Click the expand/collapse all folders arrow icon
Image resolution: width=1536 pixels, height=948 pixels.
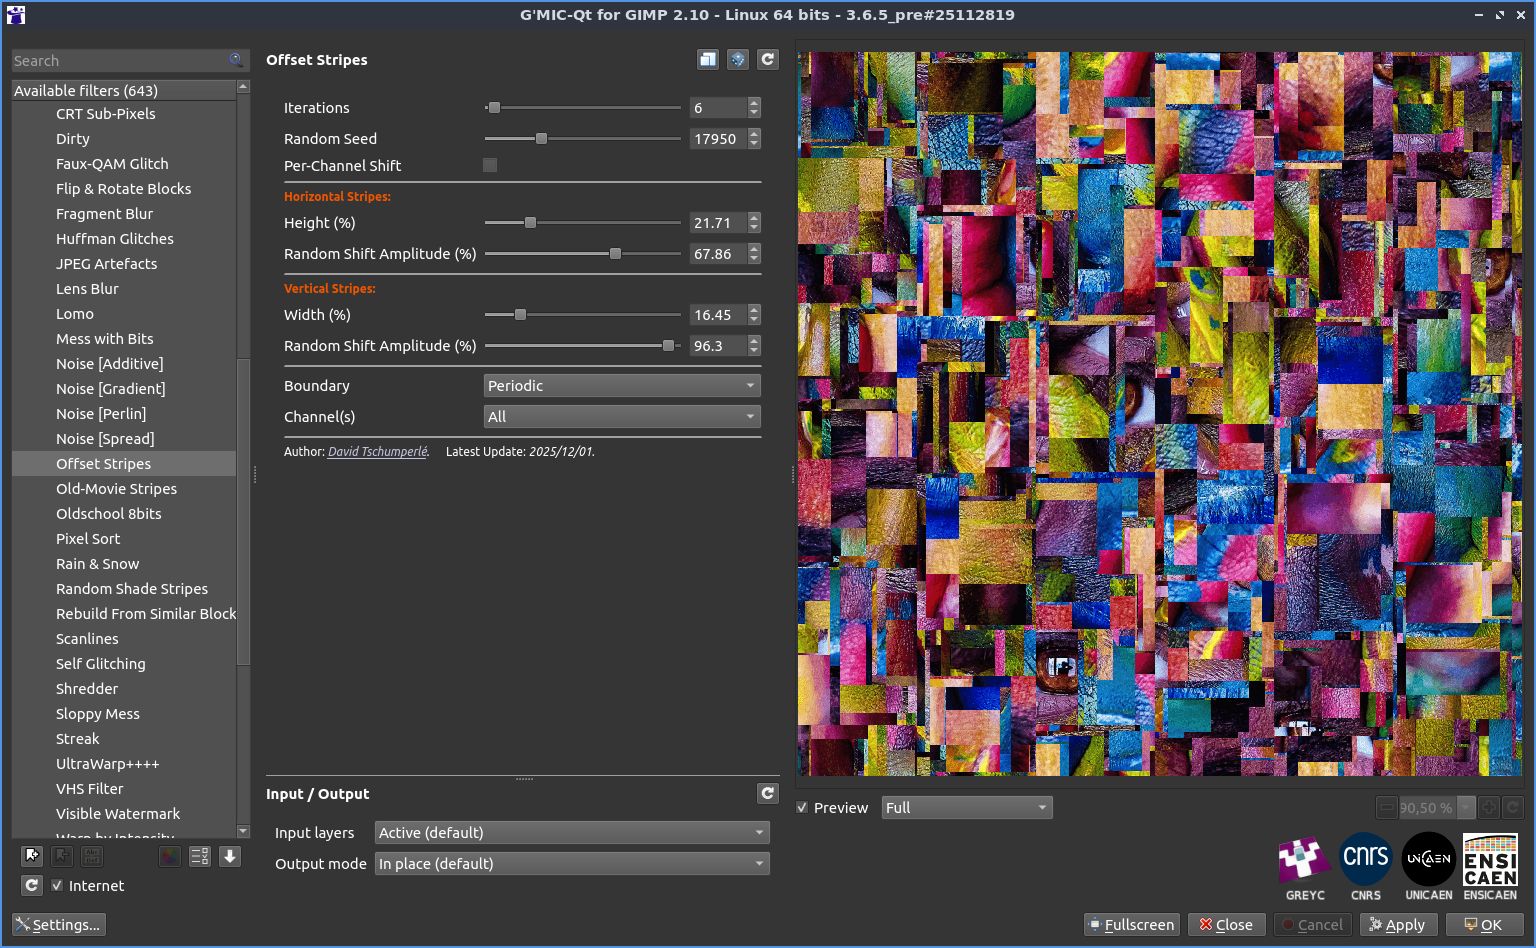click(230, 856)
